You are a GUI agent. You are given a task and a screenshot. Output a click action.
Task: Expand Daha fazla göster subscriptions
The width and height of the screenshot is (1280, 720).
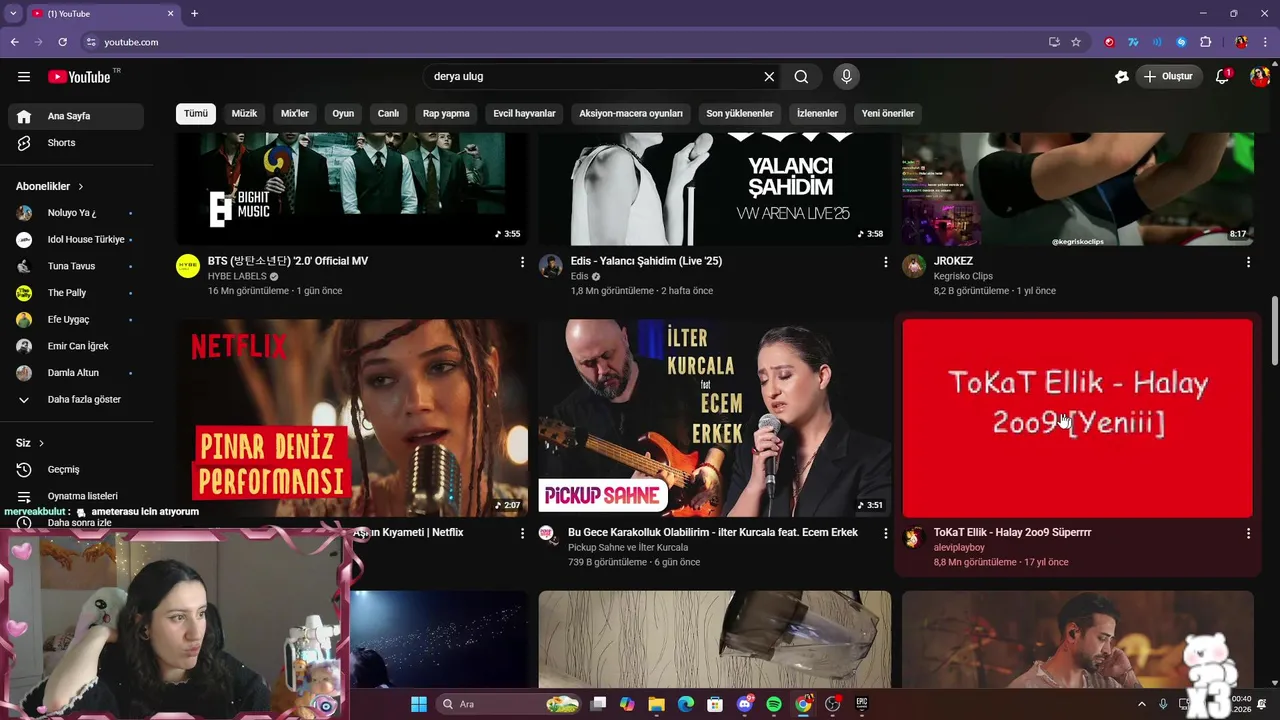coord(76,400)
